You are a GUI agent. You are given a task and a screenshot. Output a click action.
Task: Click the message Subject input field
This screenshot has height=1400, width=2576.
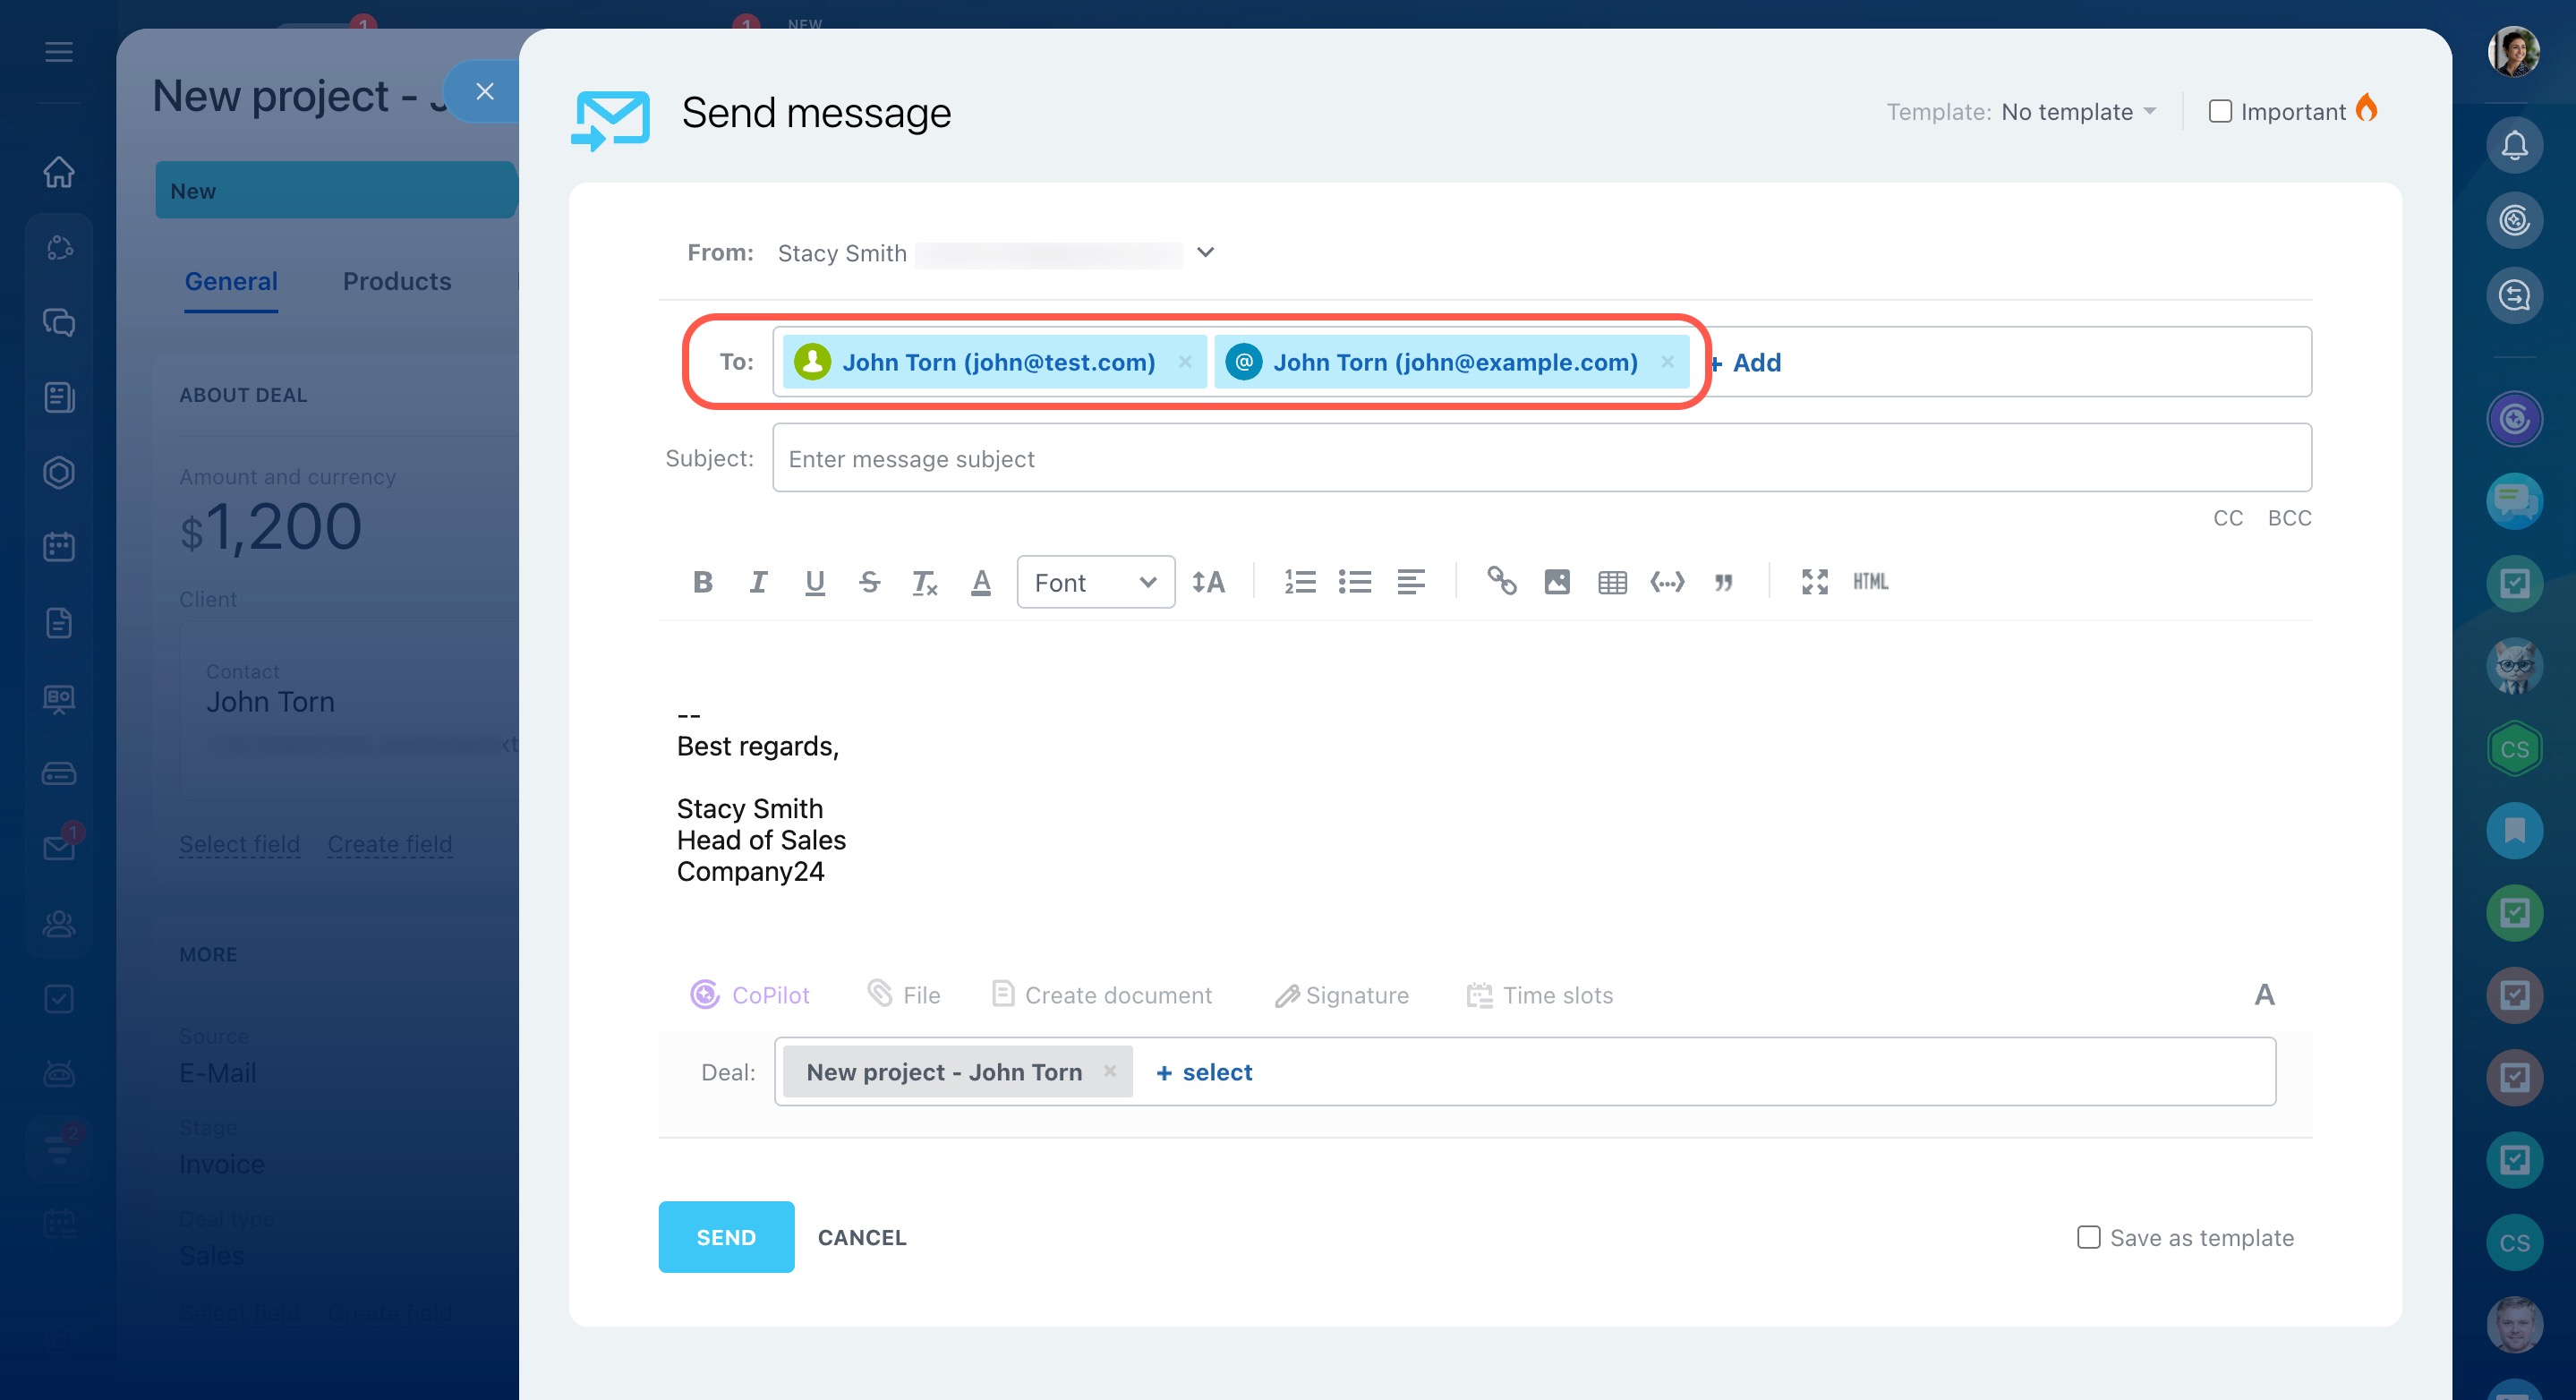(x=1541, y=458)
